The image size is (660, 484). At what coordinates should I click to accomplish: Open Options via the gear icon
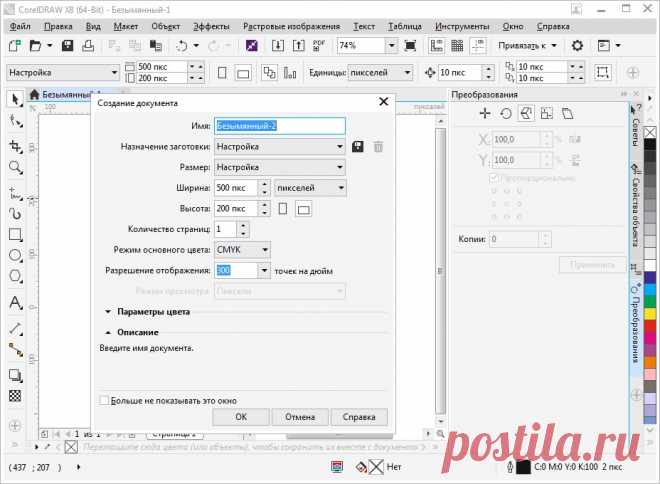[578, 45]
